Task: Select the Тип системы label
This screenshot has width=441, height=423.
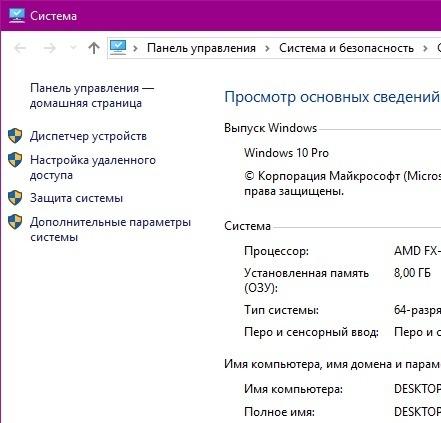Action: (x=281, y=310)
